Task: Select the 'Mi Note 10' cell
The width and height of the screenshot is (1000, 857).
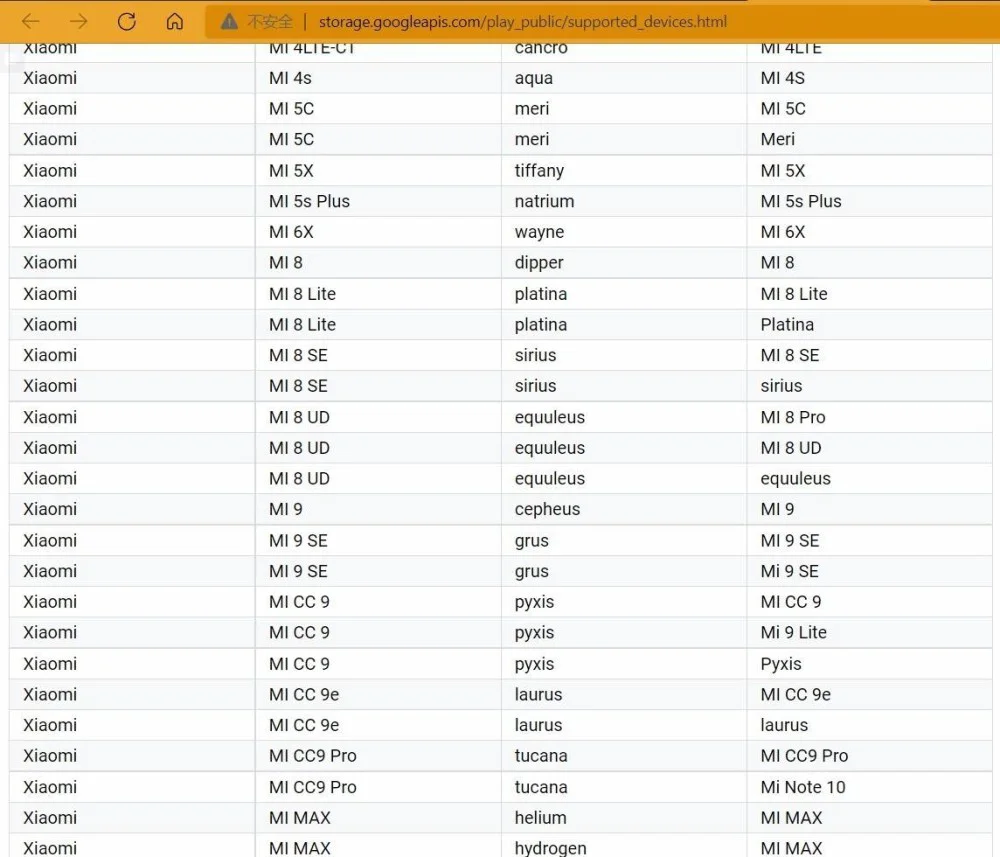Action: [x=869, y=787]
